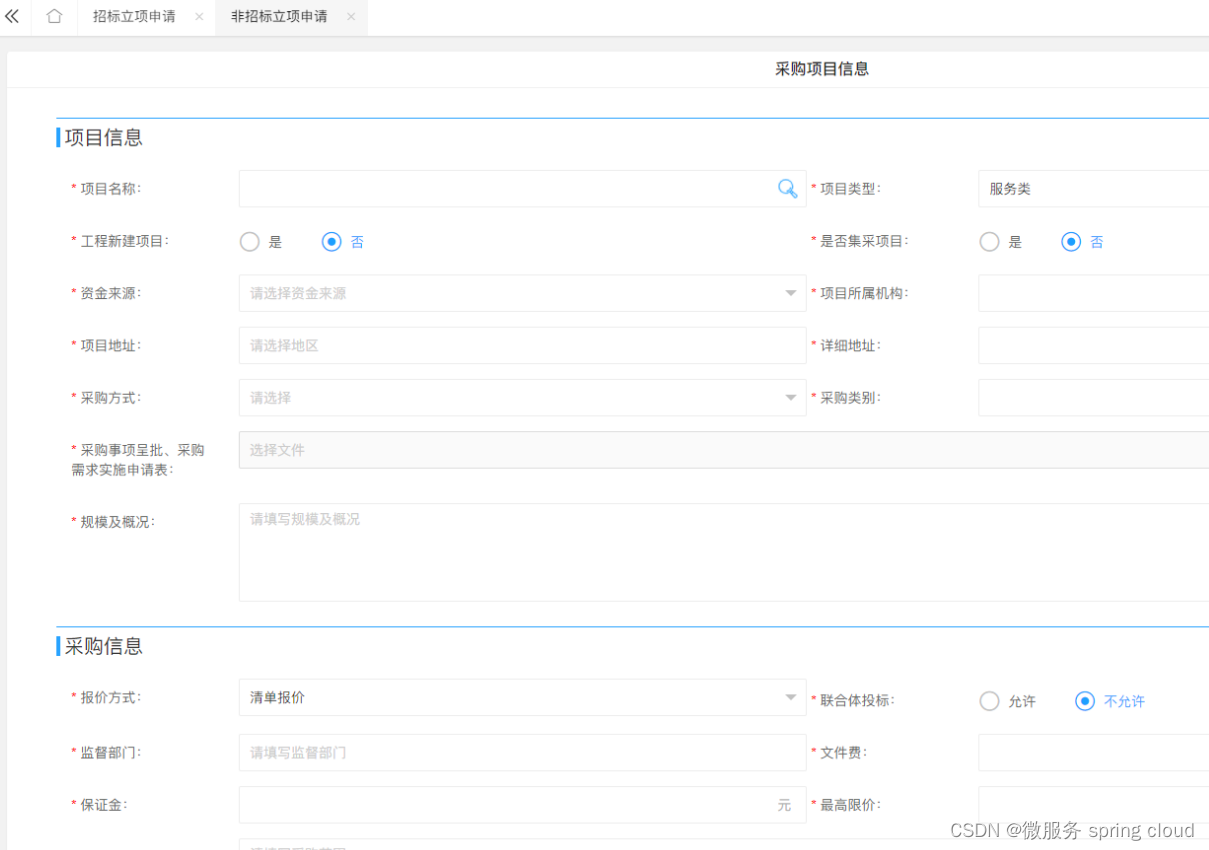Screen dimensions: 1209x850
Task: Switch to 非招标立项申请 tab
Action: point(279,17)
